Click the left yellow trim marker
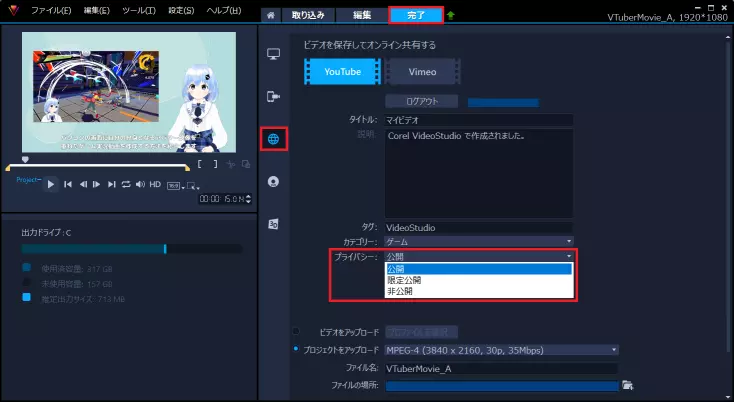This screenshot has height=402, width=734. point(7,168)
